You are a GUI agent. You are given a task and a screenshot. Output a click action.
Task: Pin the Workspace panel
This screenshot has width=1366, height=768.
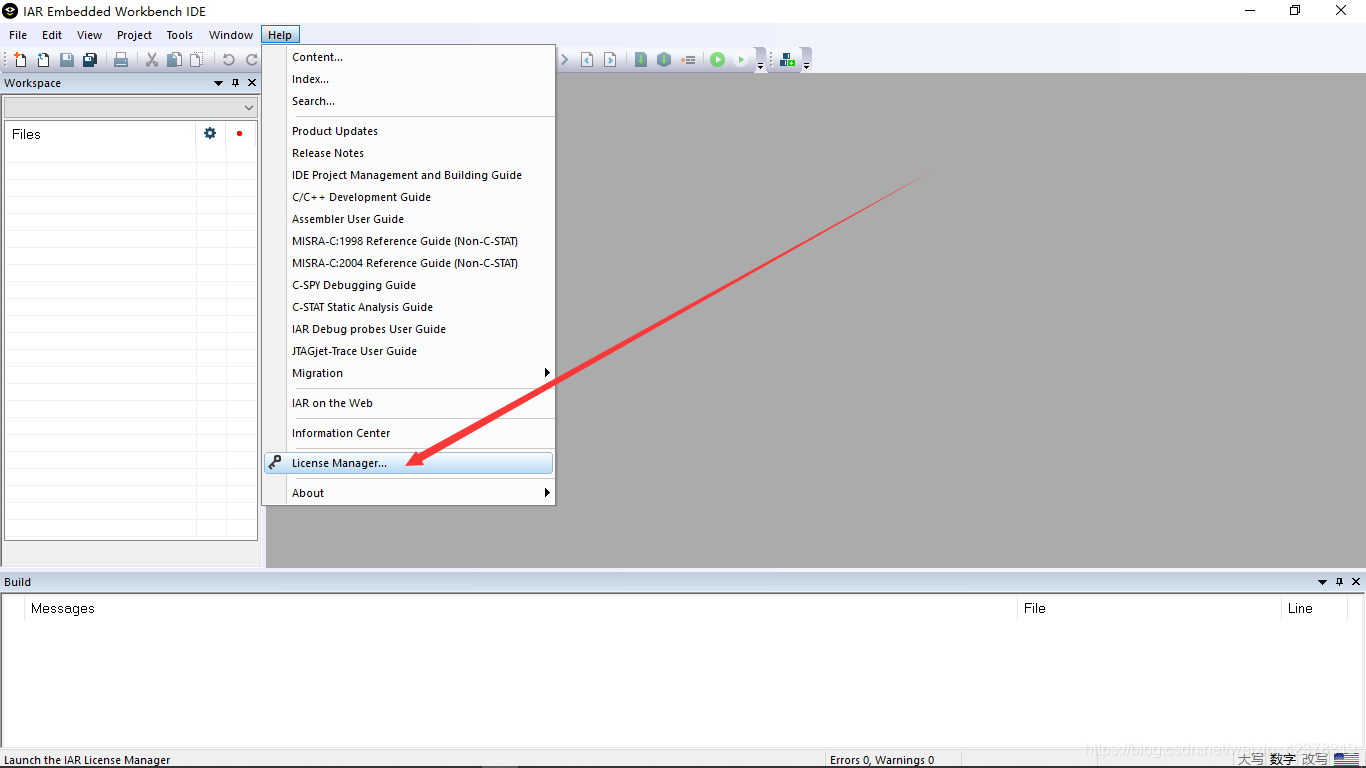pos(236,83)
